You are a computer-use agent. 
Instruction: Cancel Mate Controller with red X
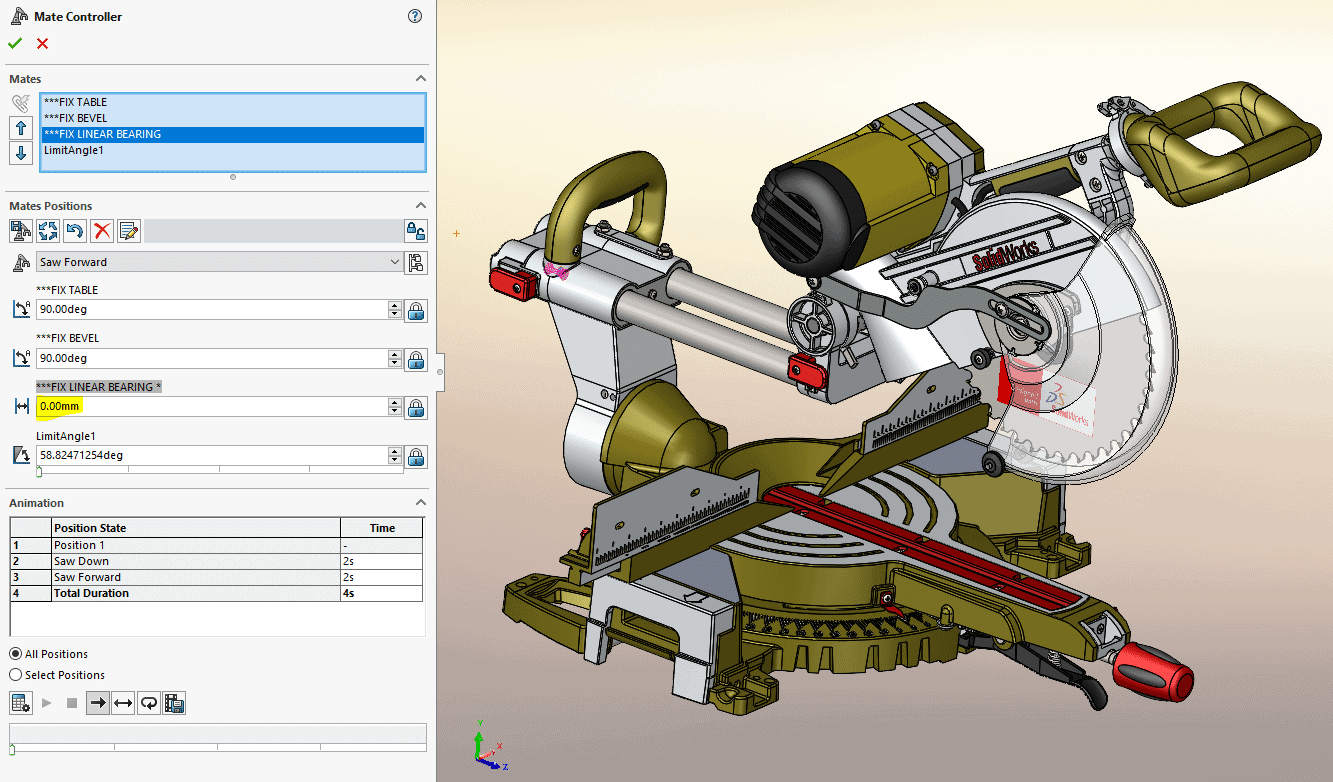coord(42,43)
